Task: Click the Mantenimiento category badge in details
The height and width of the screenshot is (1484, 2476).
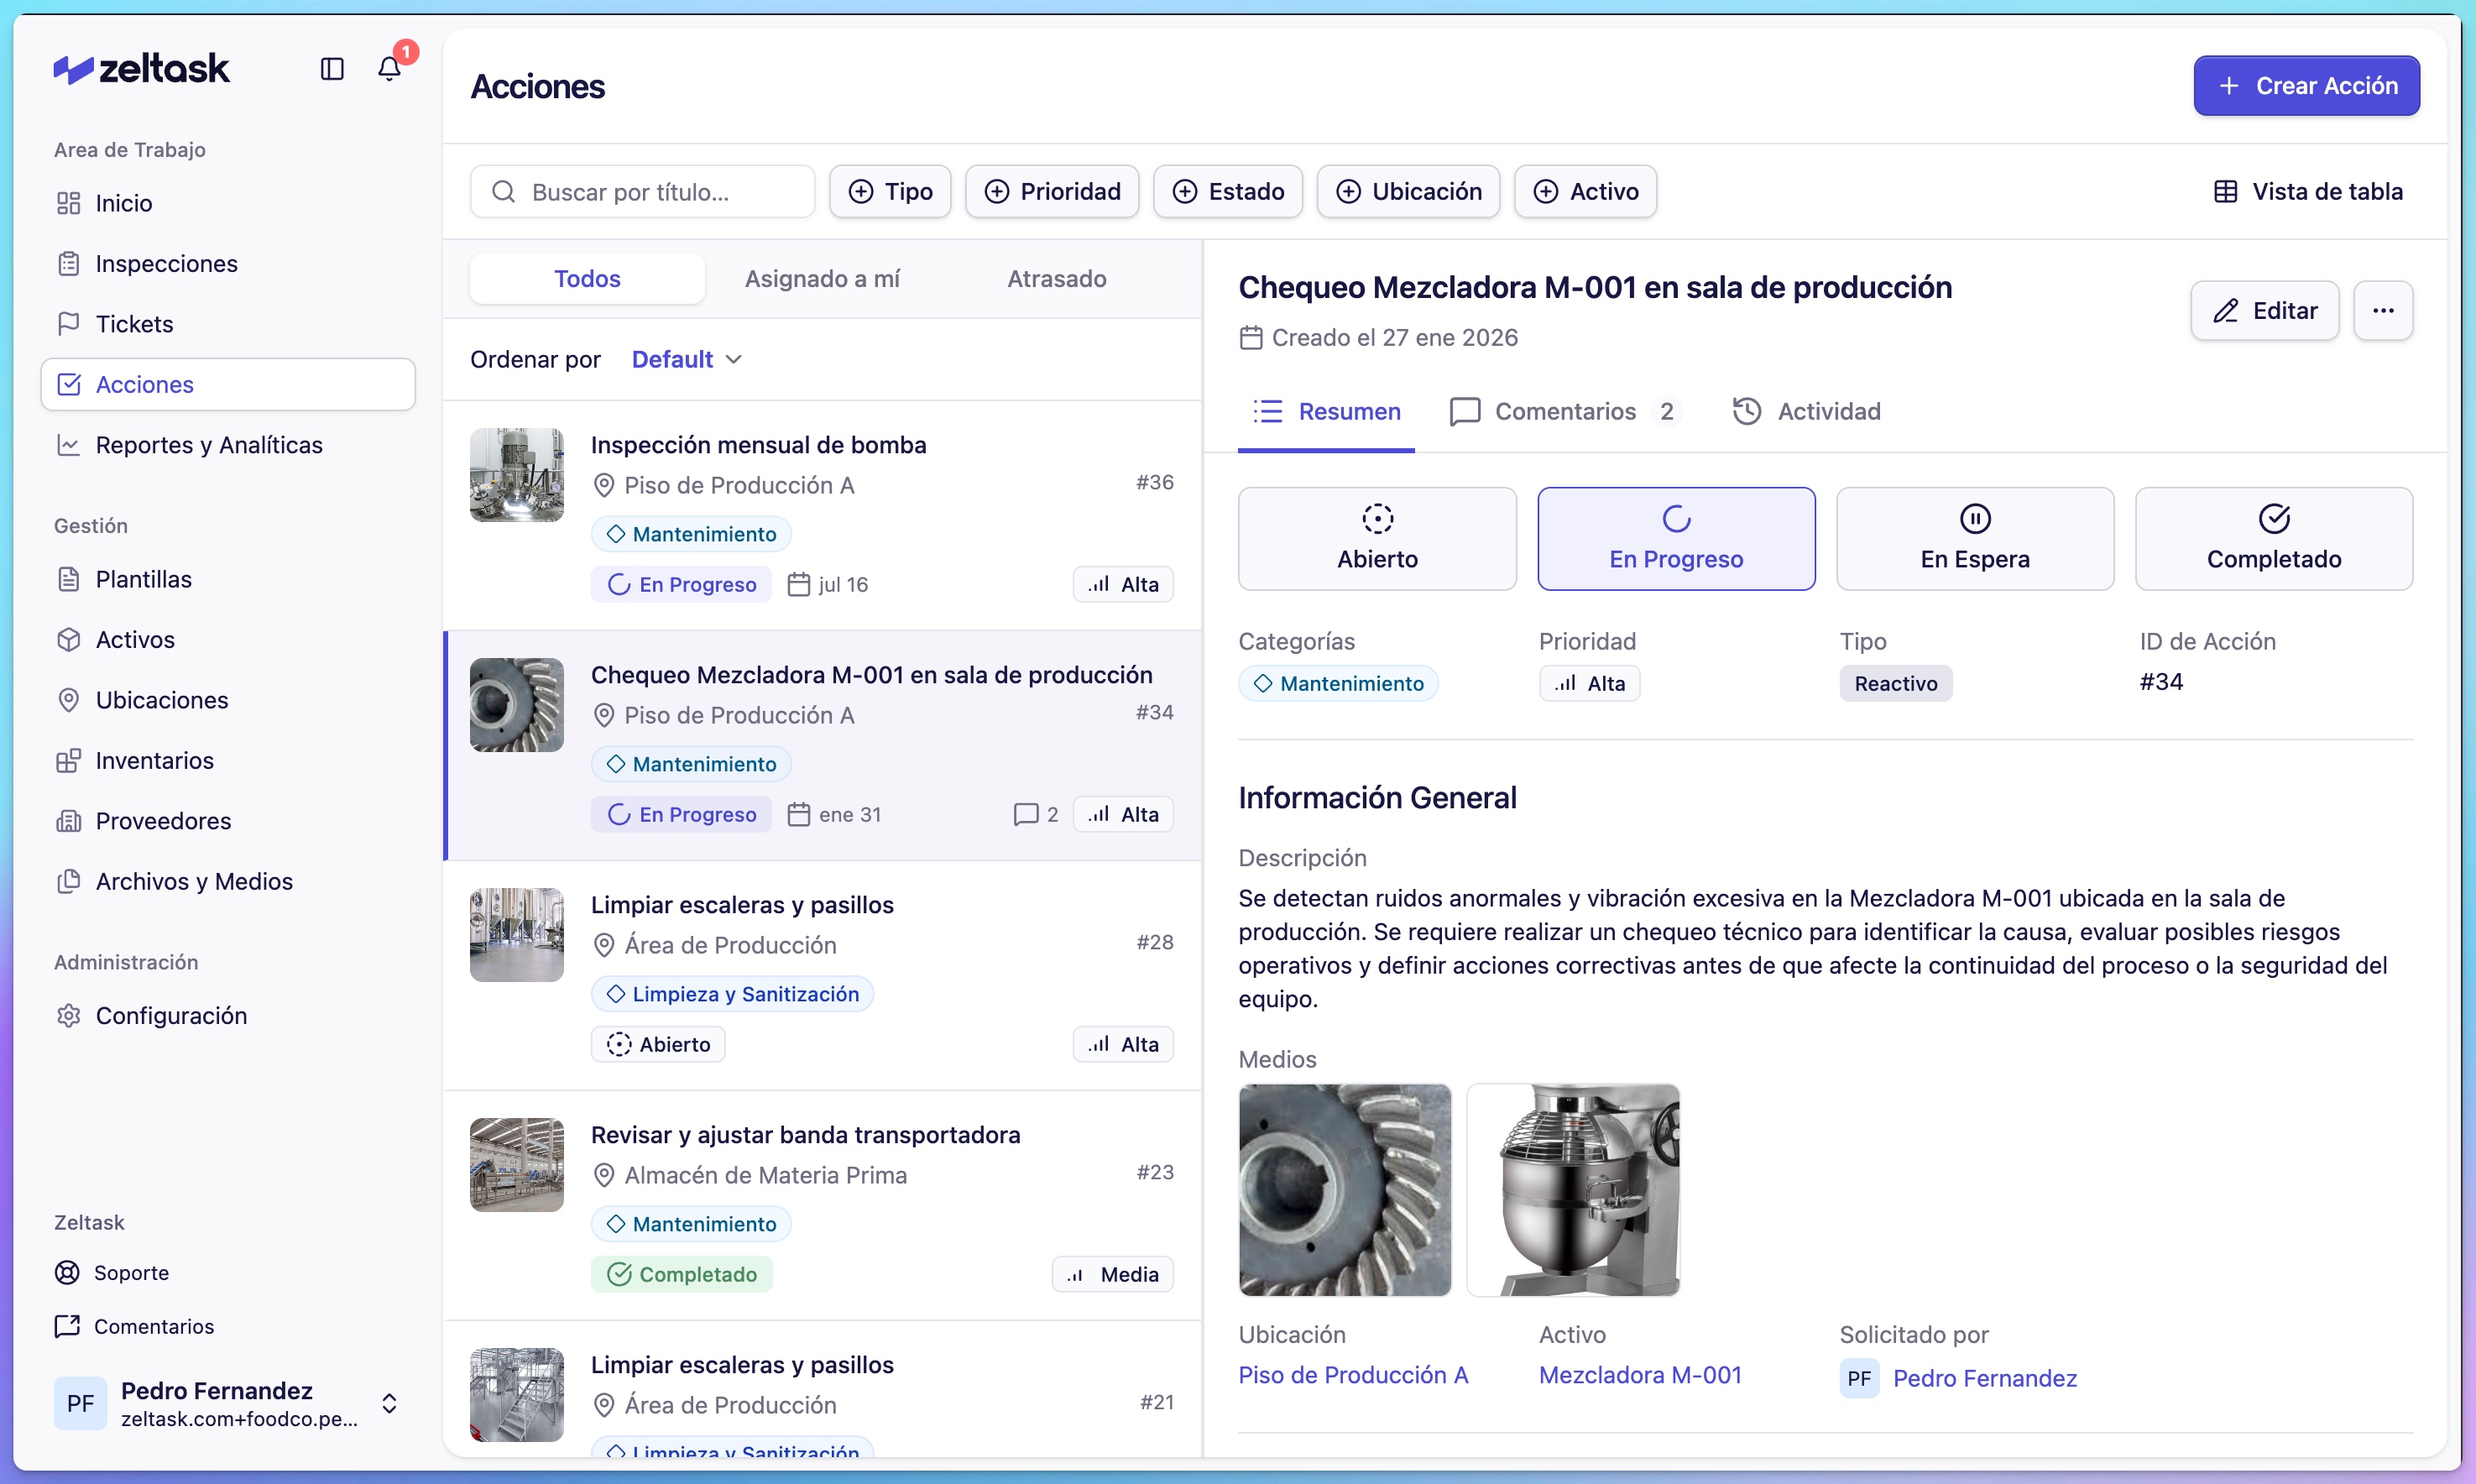Action: [1338, 683]
